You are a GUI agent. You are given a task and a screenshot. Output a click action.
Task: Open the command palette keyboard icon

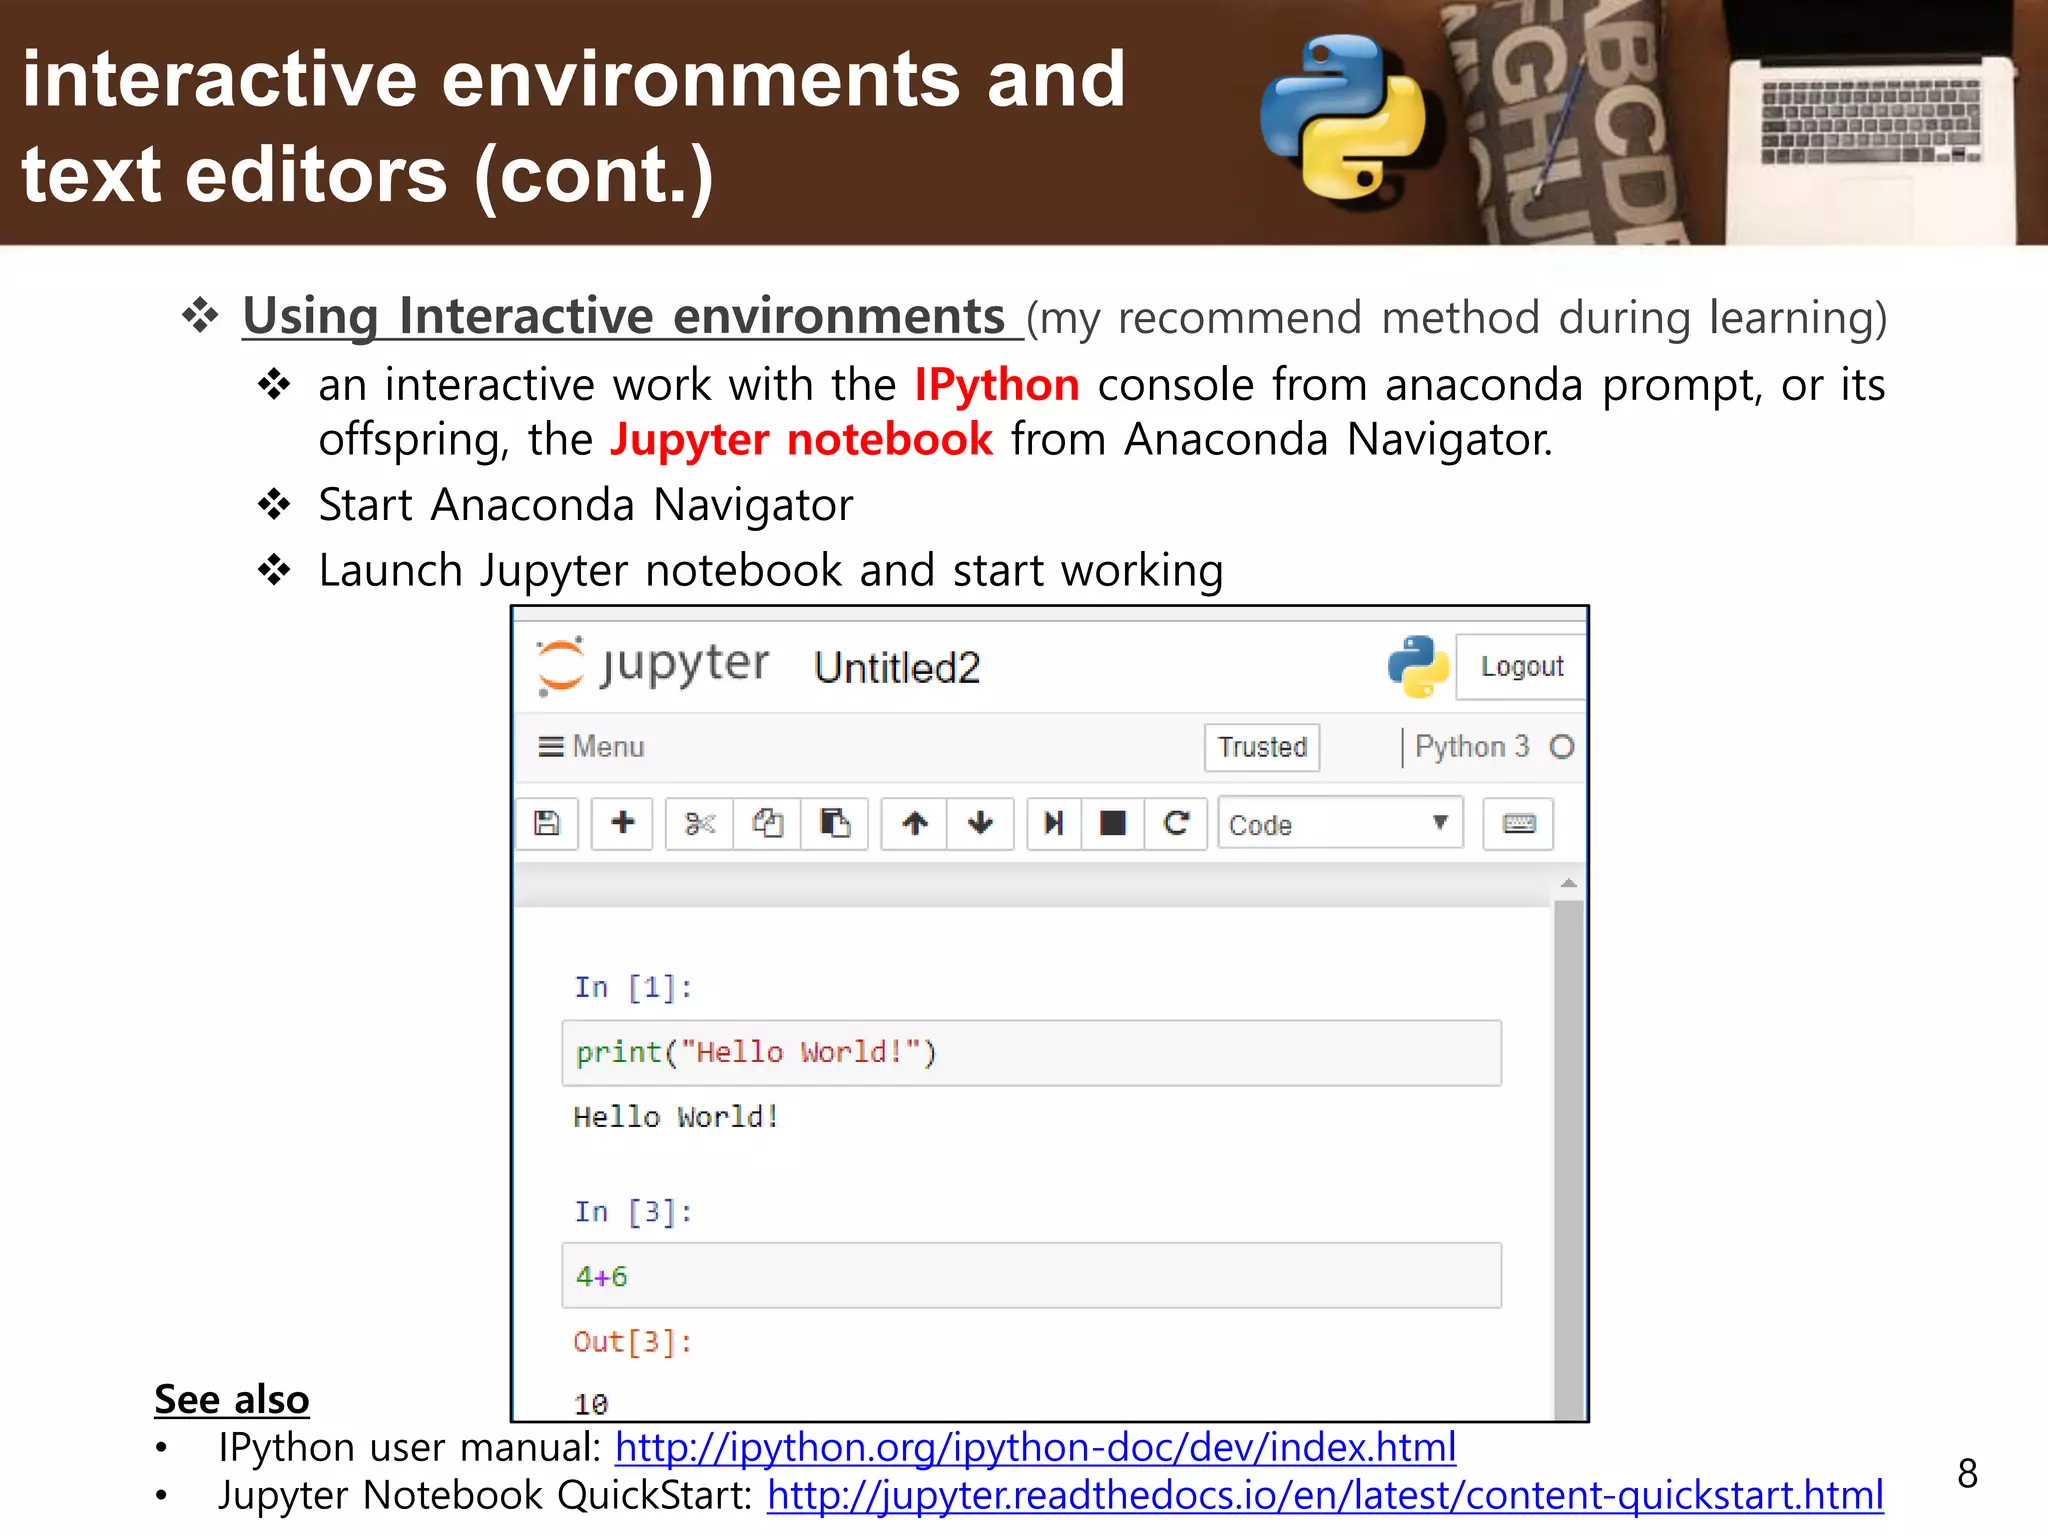point(1518,824)
